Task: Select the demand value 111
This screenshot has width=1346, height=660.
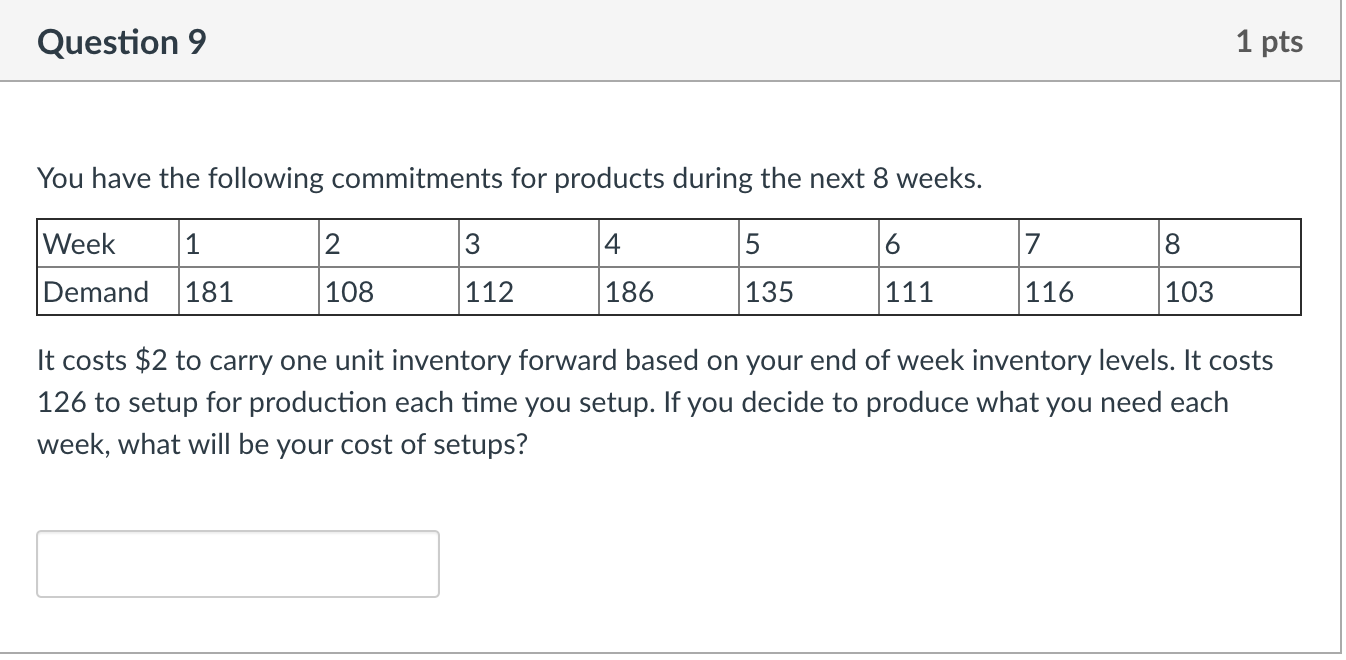Action: pyautogui.click(x=909, y=292)
